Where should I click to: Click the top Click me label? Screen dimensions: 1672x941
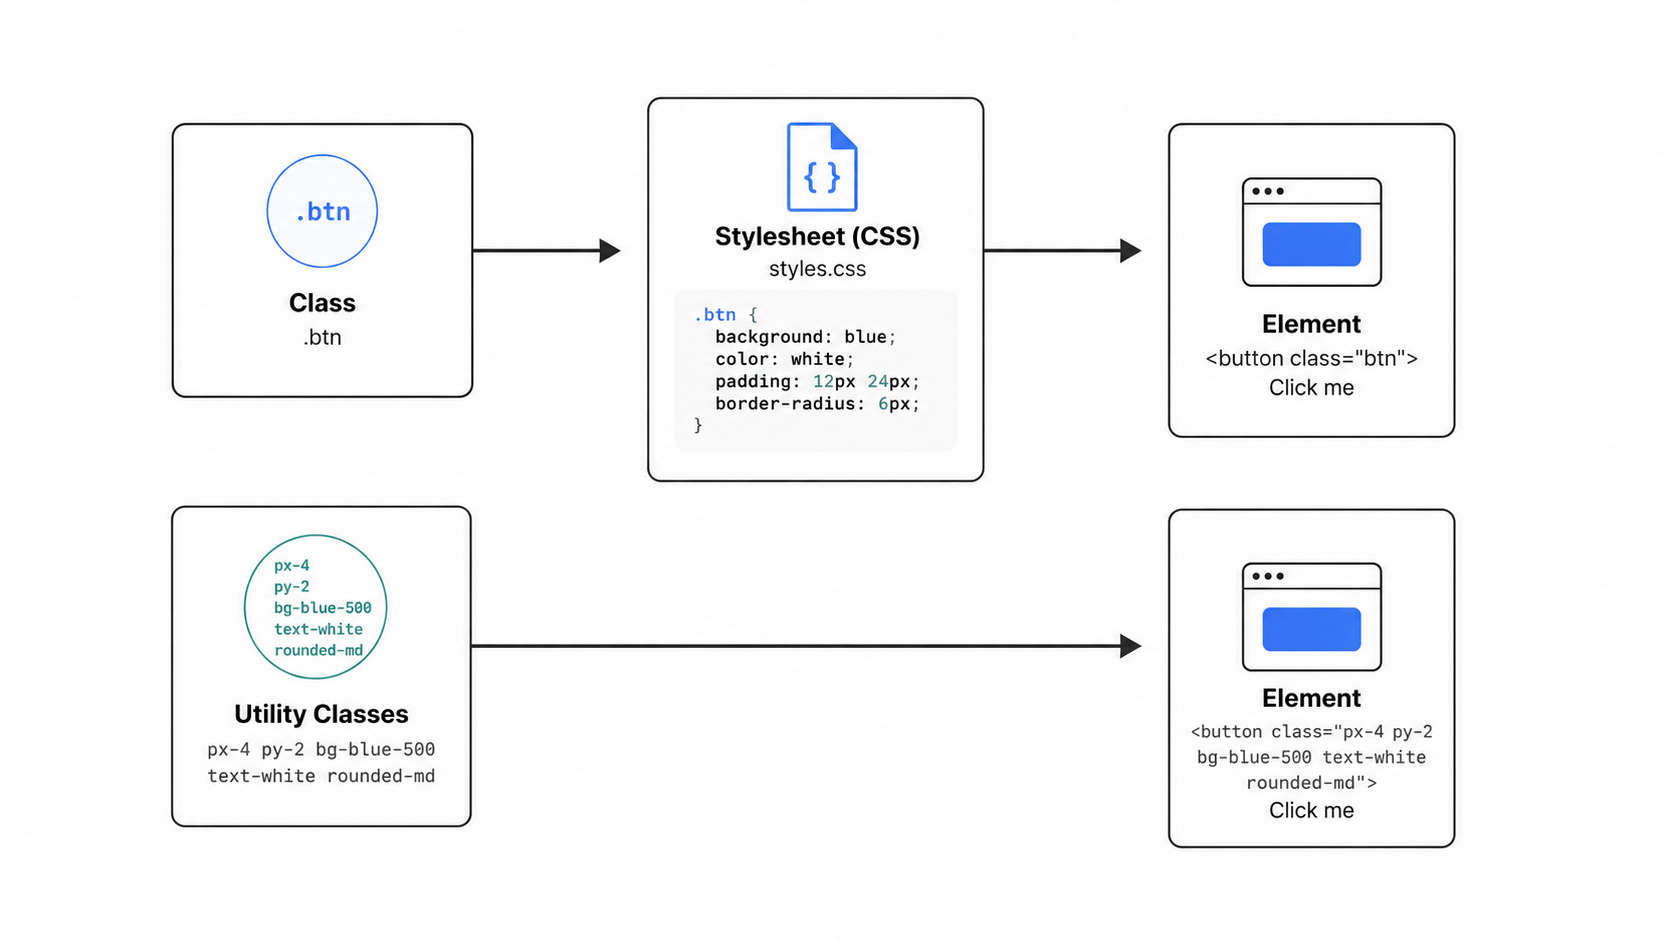1312,388
